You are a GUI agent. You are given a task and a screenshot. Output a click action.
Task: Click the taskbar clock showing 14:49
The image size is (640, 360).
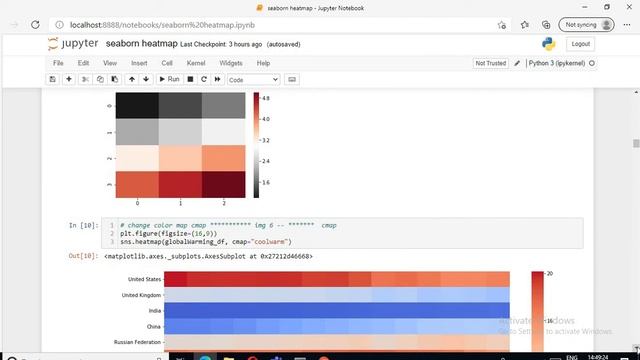[x=598, y=357]
